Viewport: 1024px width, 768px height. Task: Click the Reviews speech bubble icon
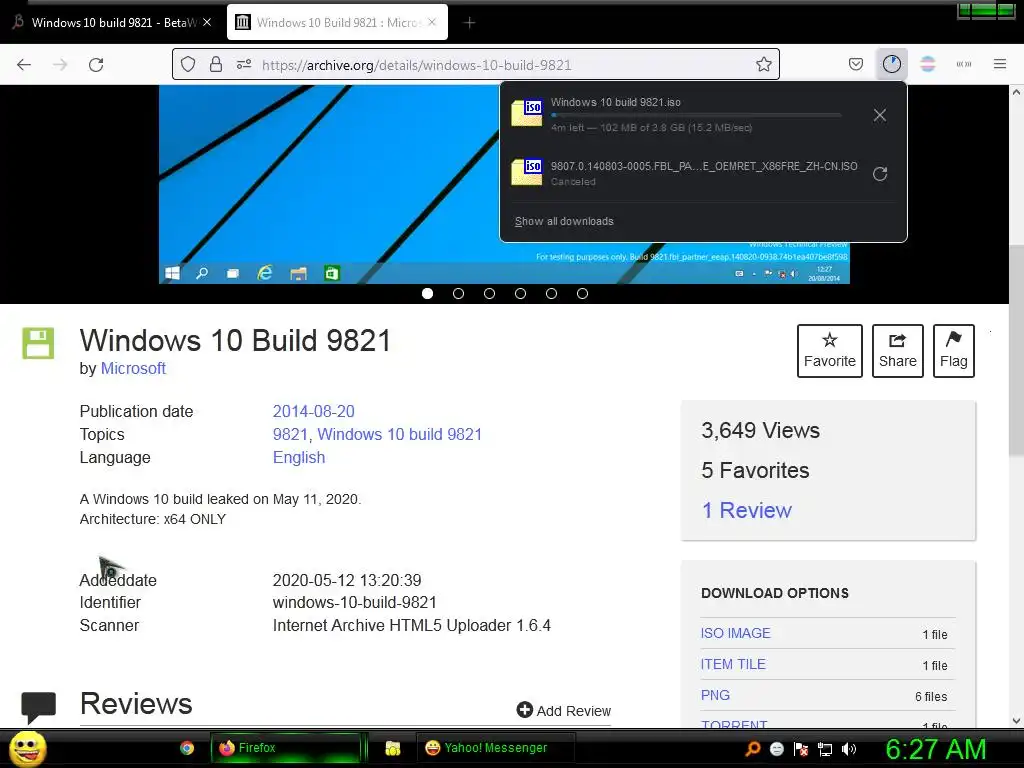point(39,707)
